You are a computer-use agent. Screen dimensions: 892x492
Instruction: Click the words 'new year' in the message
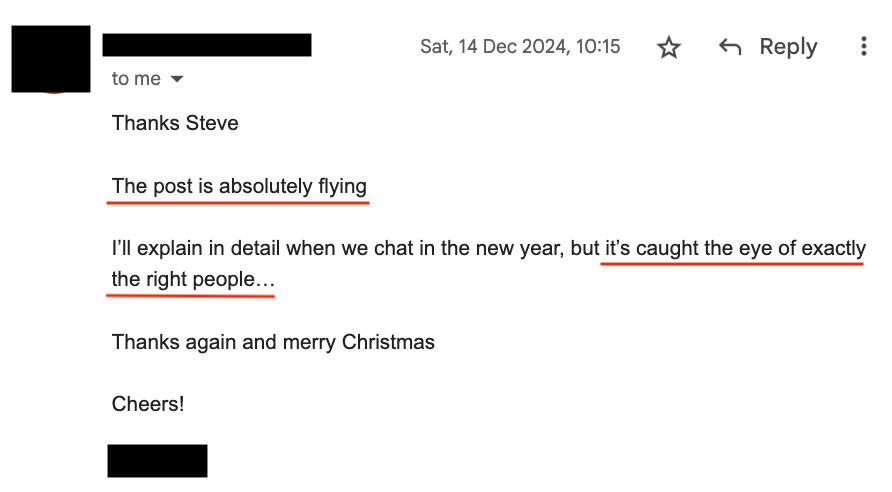point(520,248)
